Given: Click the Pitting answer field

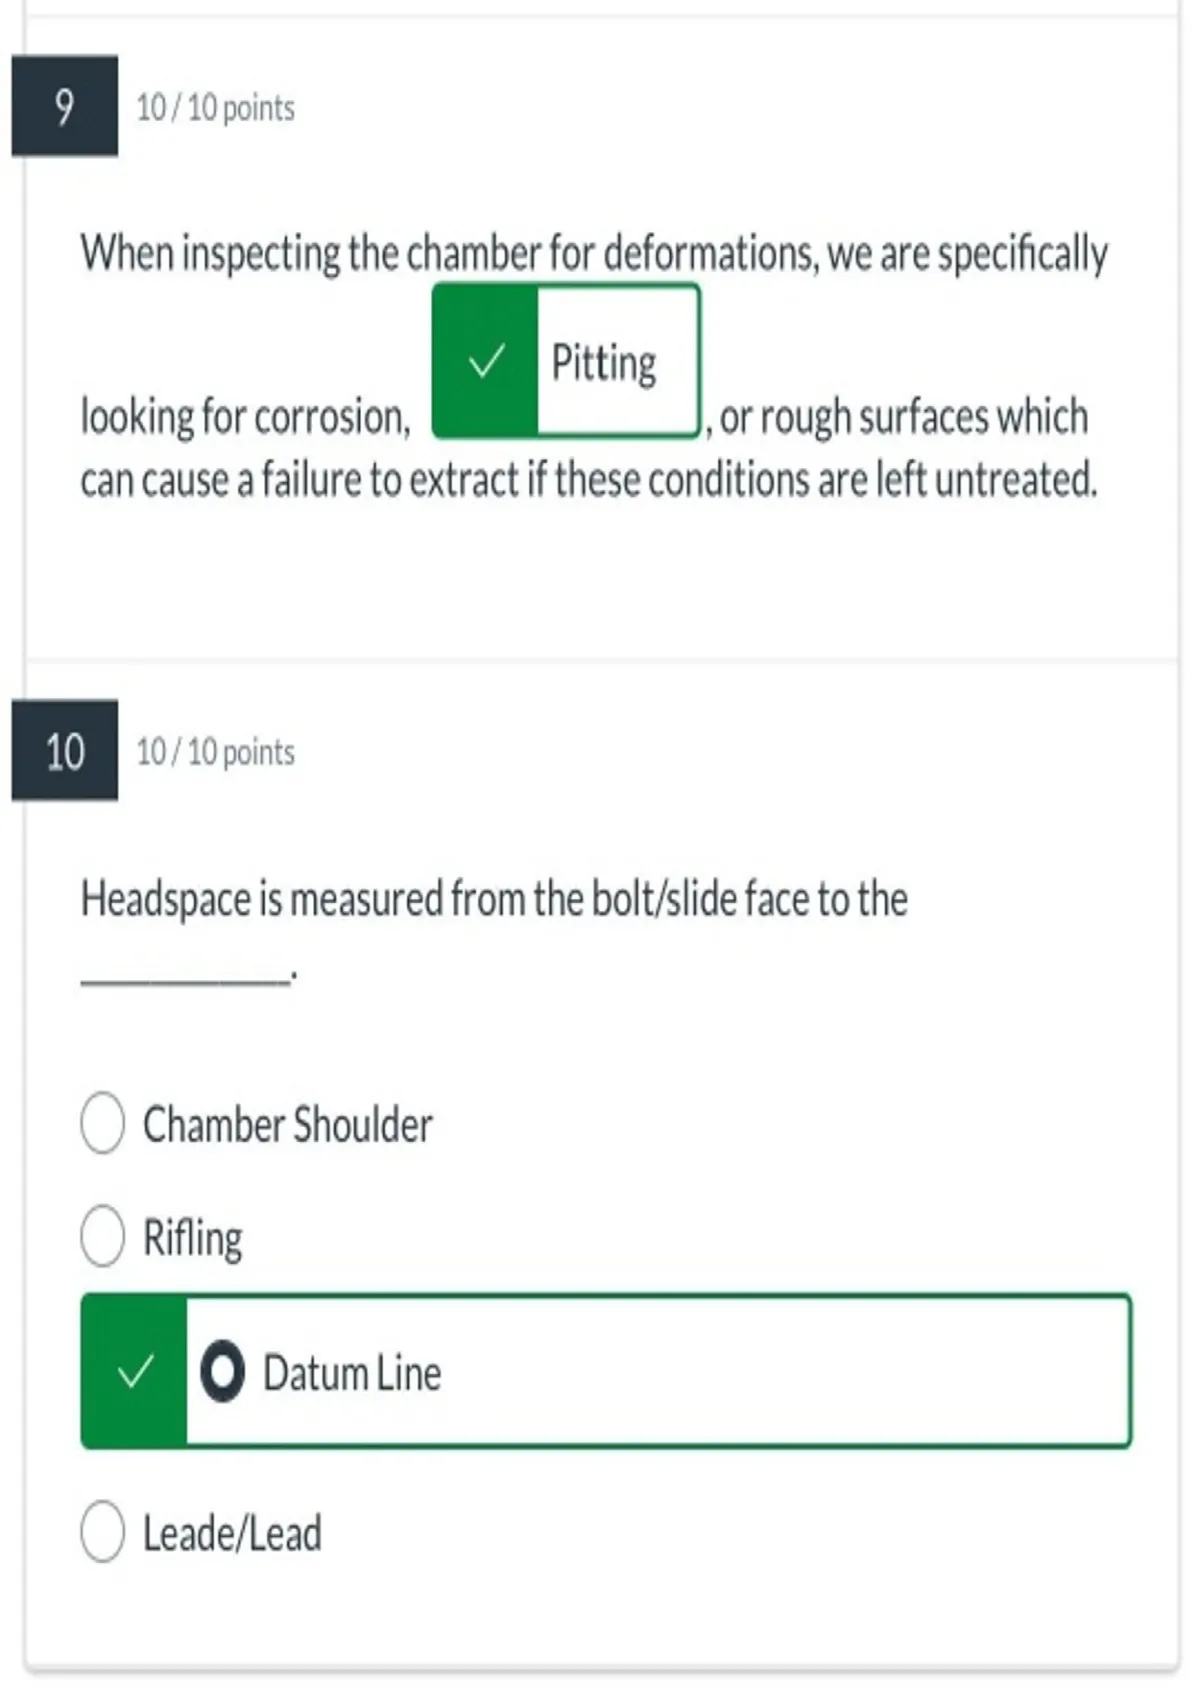Looking at the screenshot, I should [566, 361].
